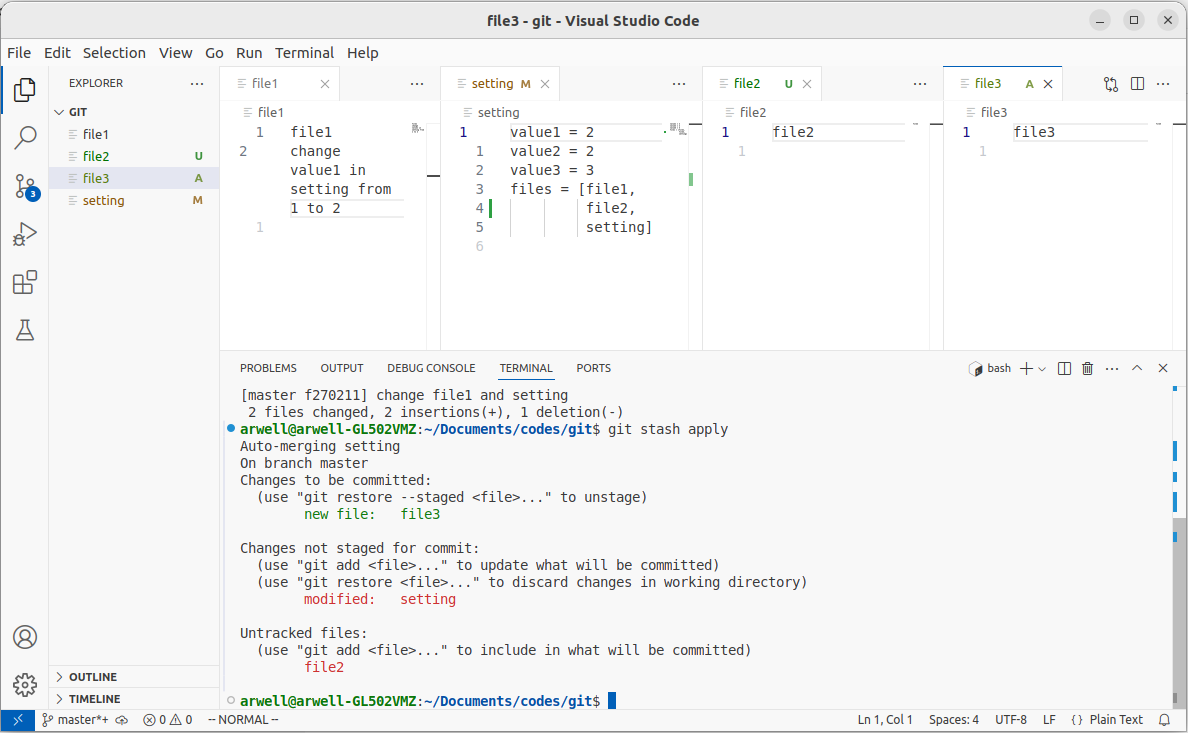Toggle split editor layout in file3 group
The width and height of the screenshot is (1188, 733).
[x=1137, y=84]
